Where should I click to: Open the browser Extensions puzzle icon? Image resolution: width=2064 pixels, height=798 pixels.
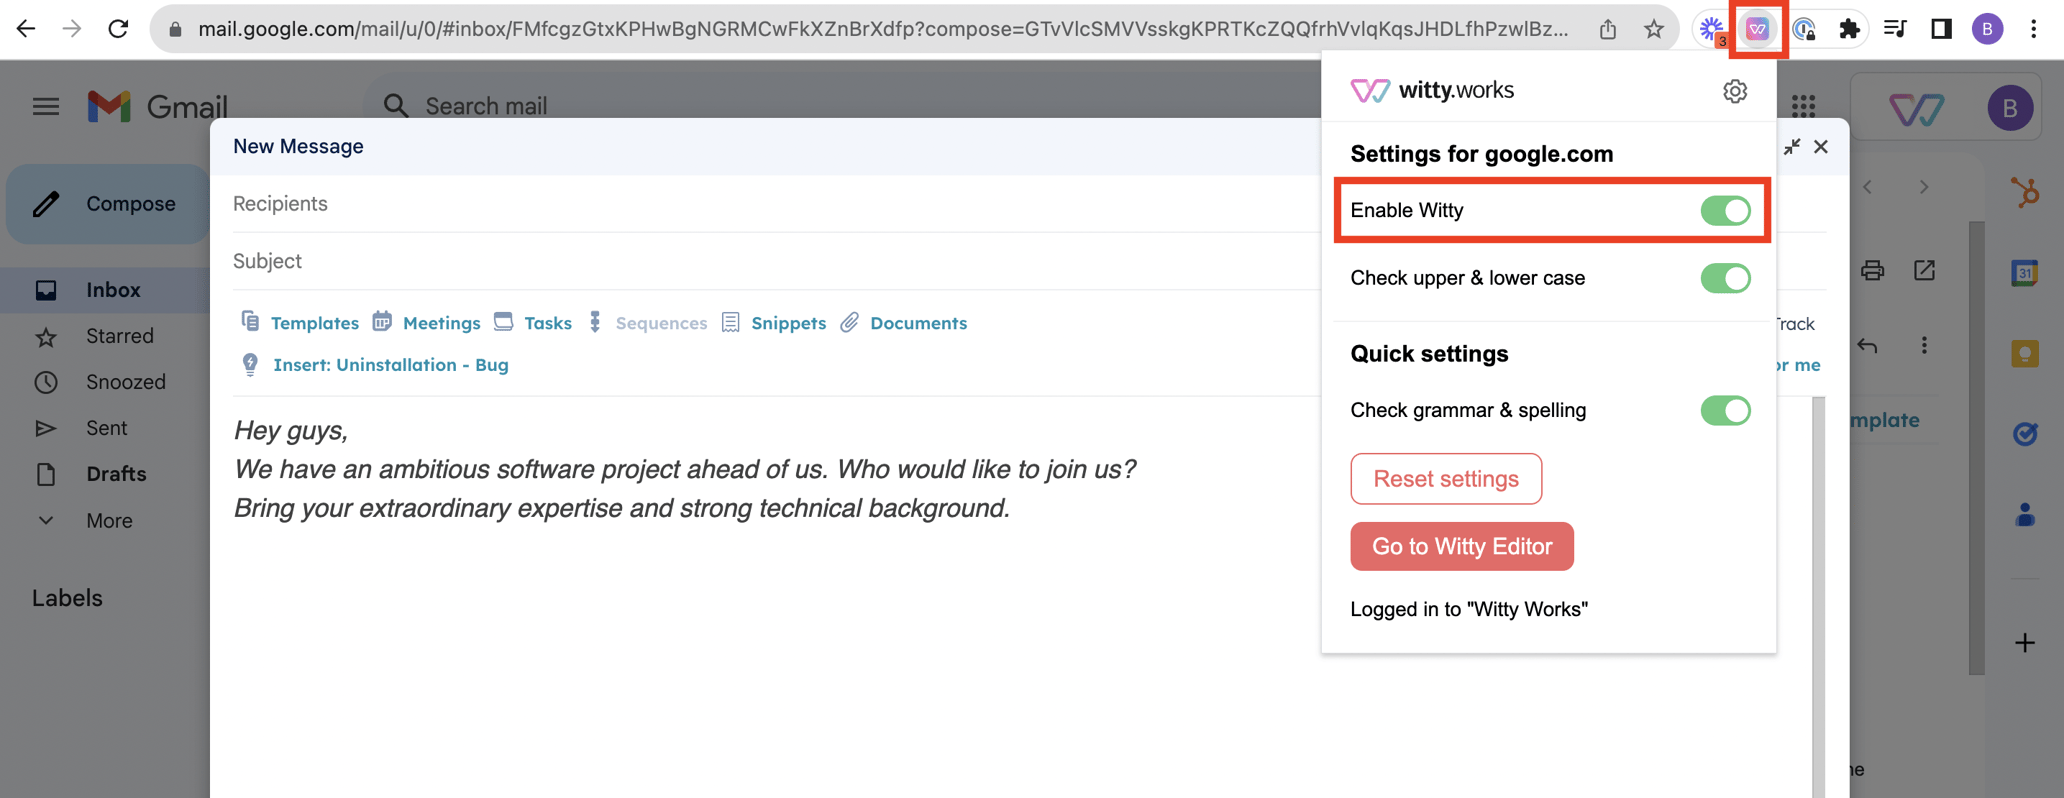coord(1849,29)
